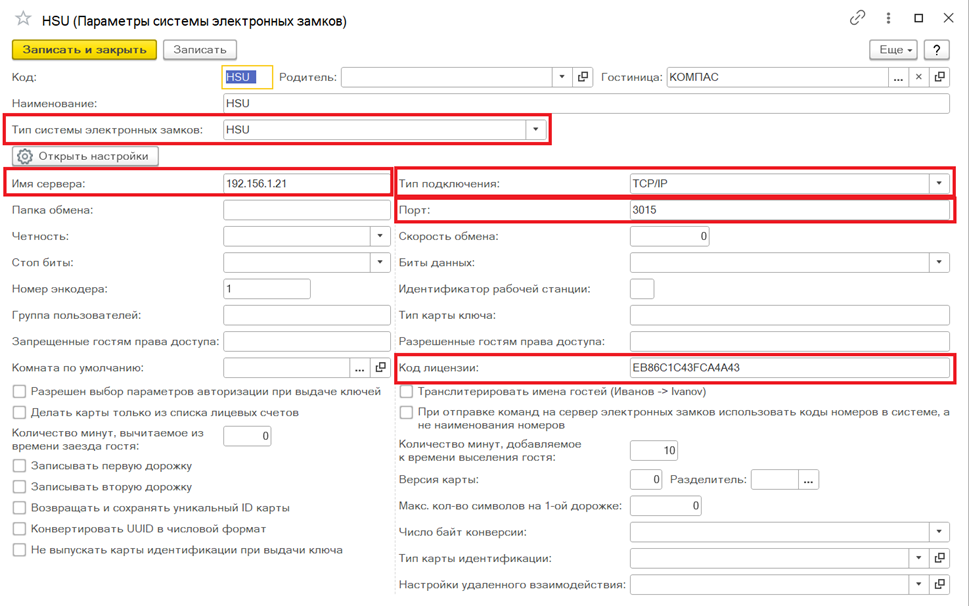Expand Настройки удаленного взаимодействия dropdown arrow
Viewport: 969px width, 606px height.
tap(919, 584)
